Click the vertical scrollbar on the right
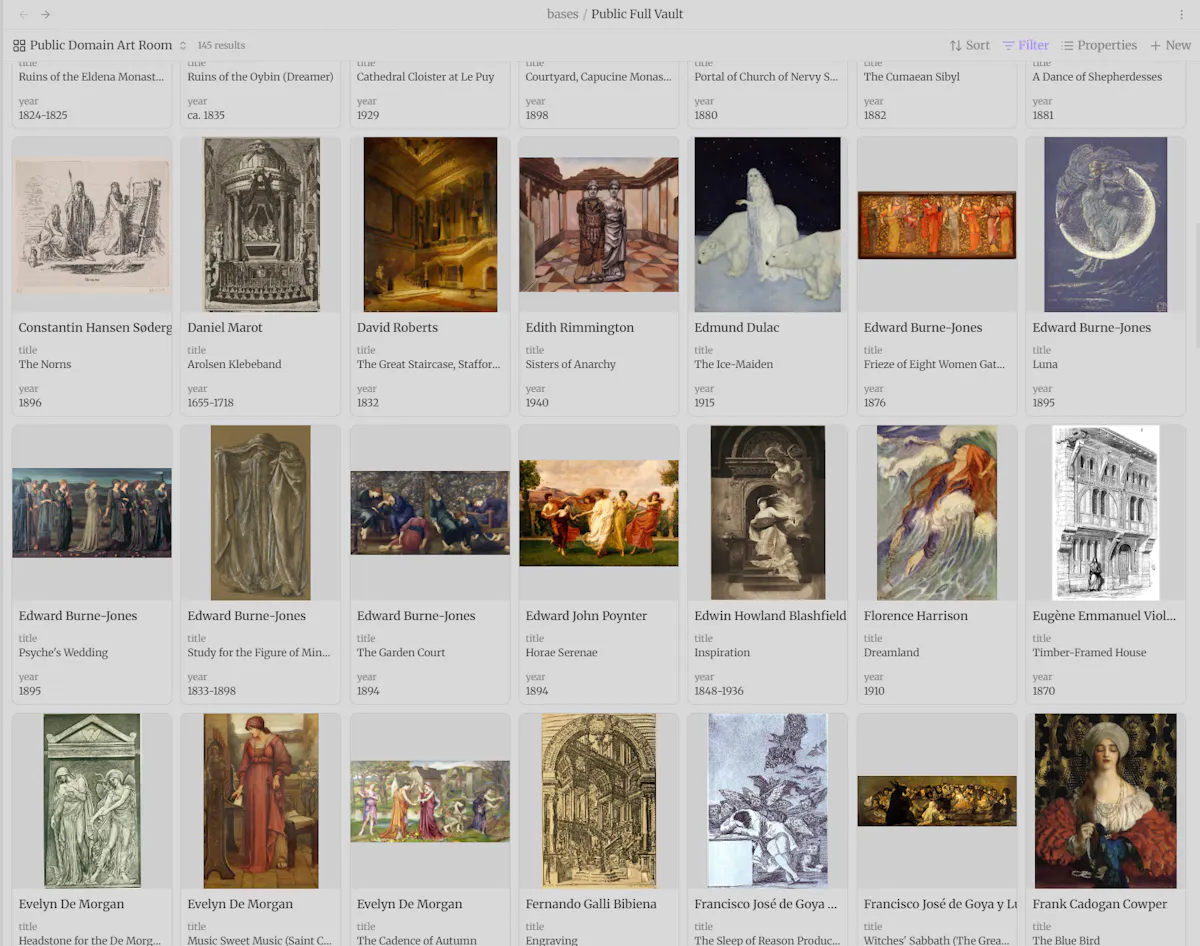The height and width of the screenshot is (946, 1200). tap(1196, 285)
